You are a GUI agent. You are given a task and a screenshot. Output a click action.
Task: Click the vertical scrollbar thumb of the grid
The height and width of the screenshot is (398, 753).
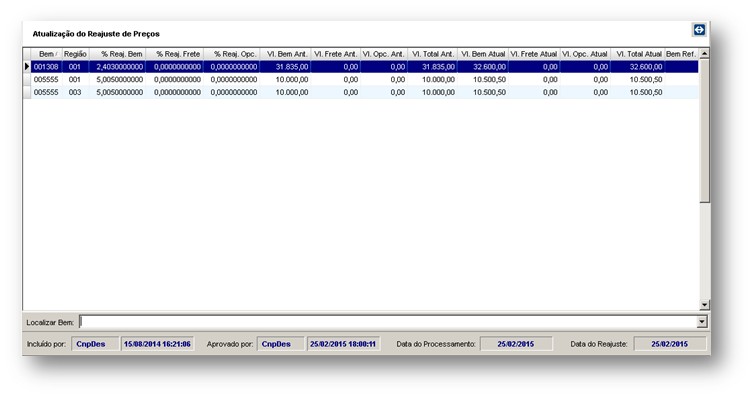coord(704,131)
